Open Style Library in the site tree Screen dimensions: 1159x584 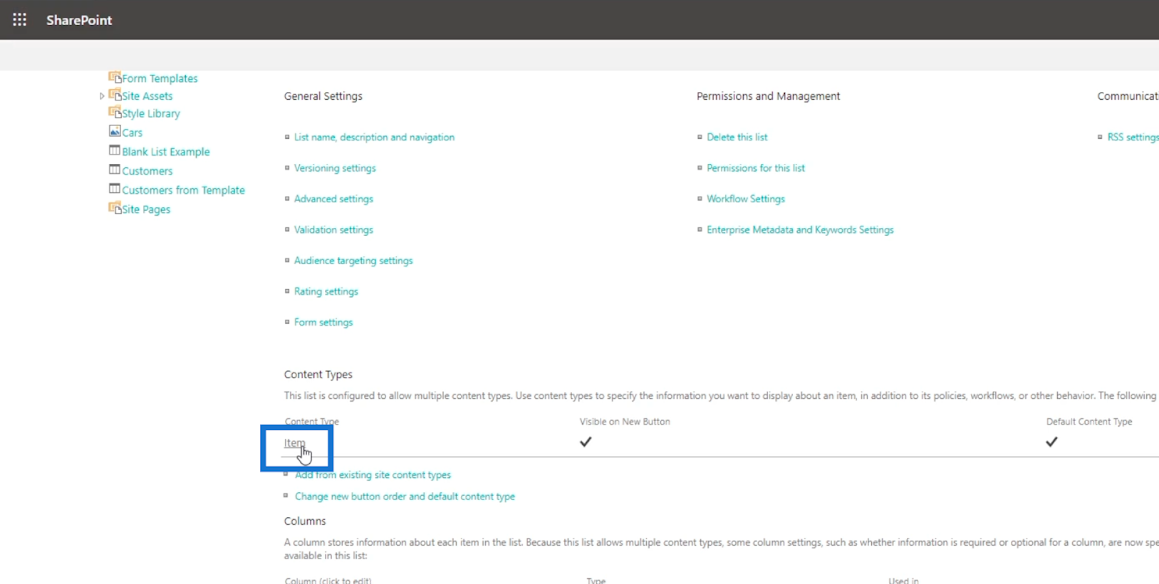pos(151,114)
